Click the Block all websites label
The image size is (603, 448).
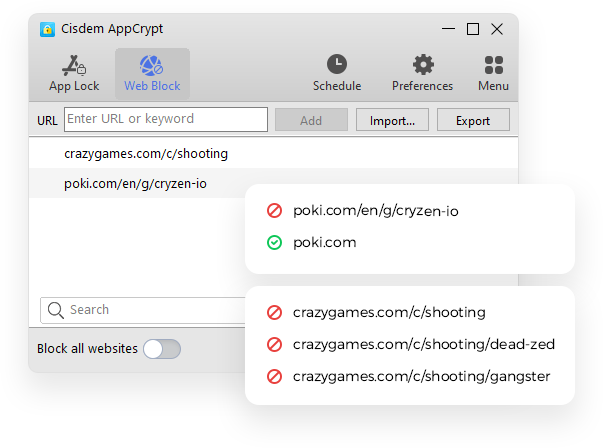[87, 349]
